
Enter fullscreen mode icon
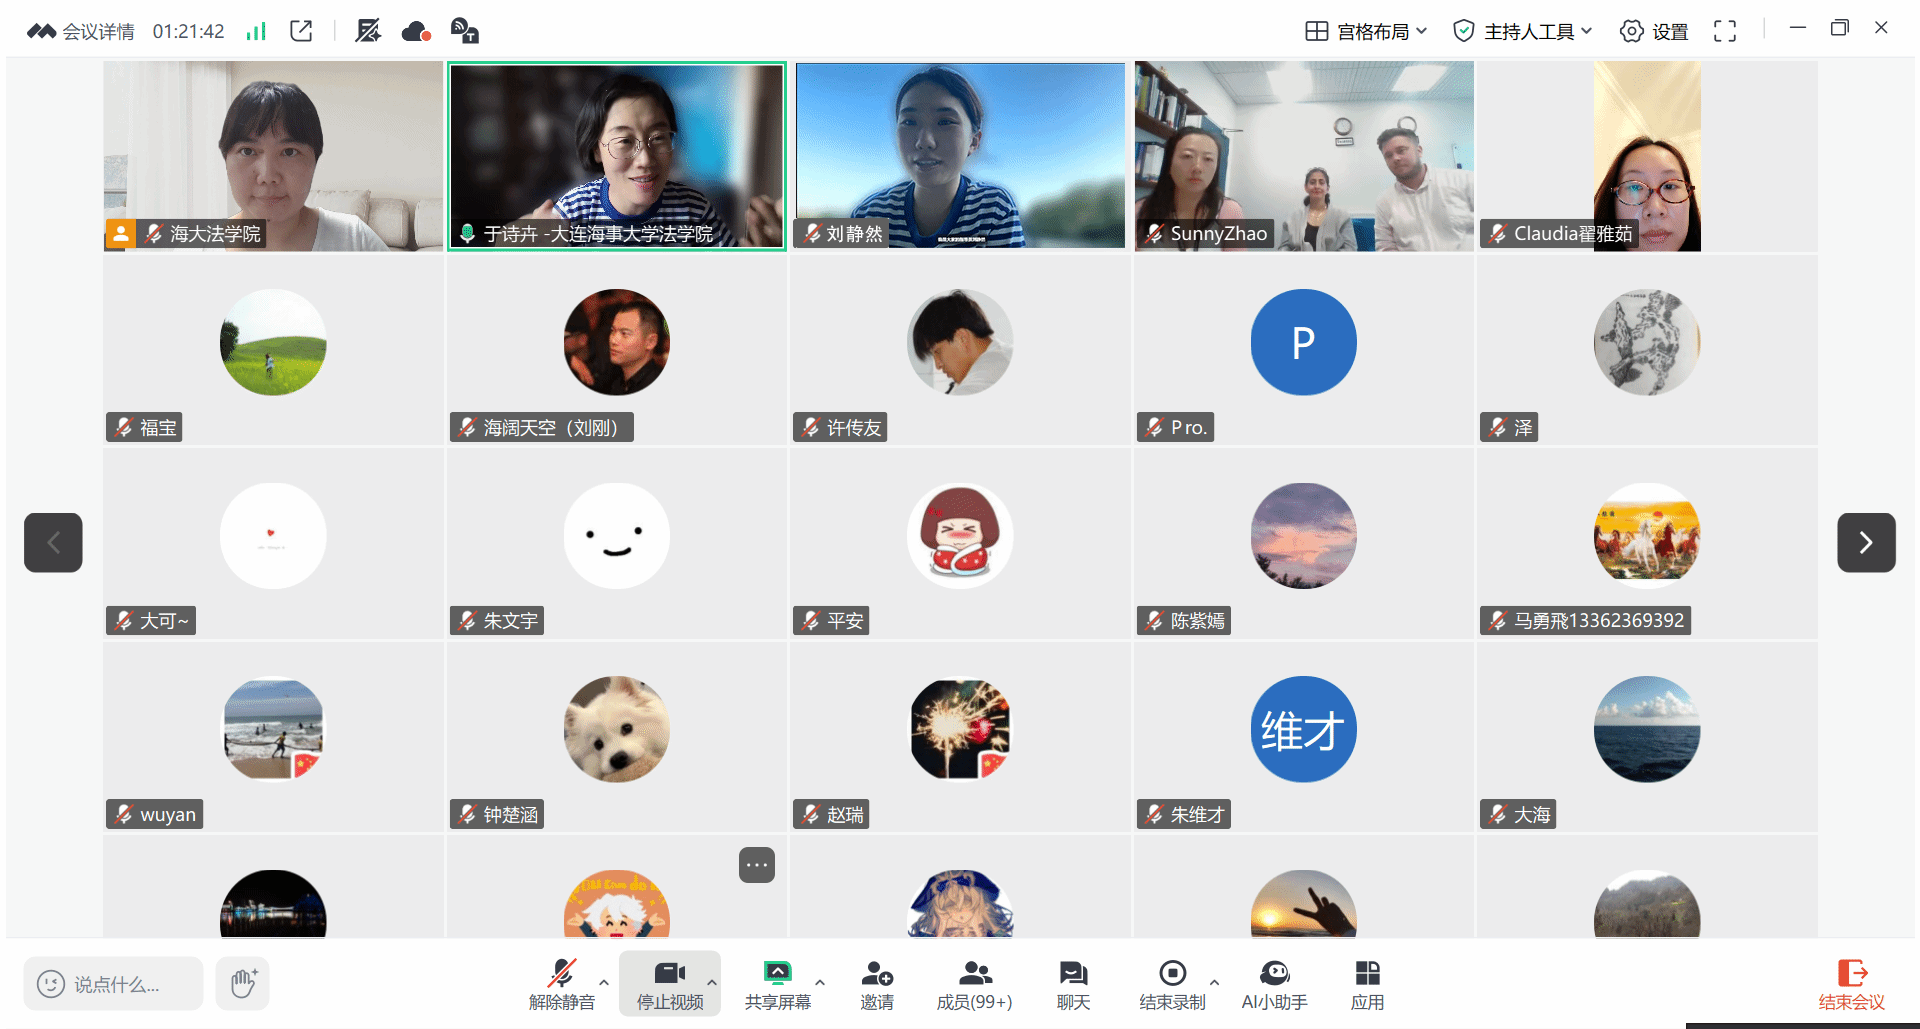coord(1724,31)
